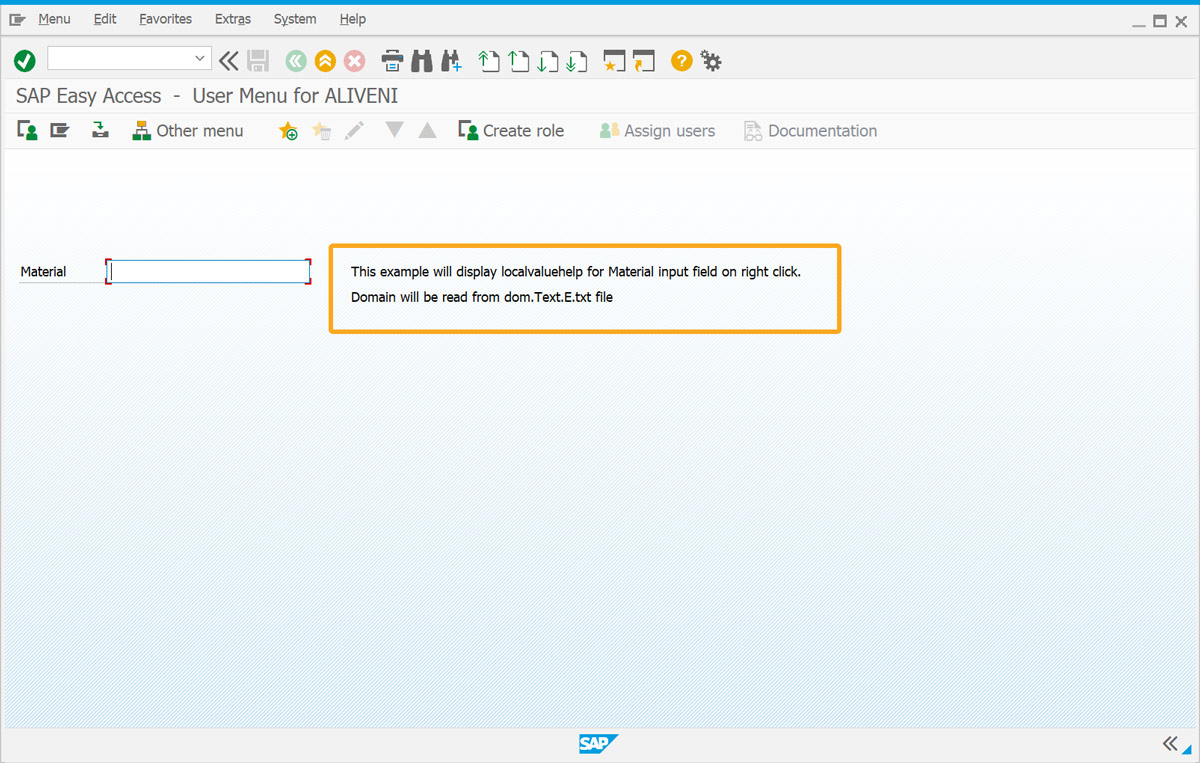Screen dimensions: 1200x763
Task: Click the SAP logo in status bar
Action: (x=598, y=743)
